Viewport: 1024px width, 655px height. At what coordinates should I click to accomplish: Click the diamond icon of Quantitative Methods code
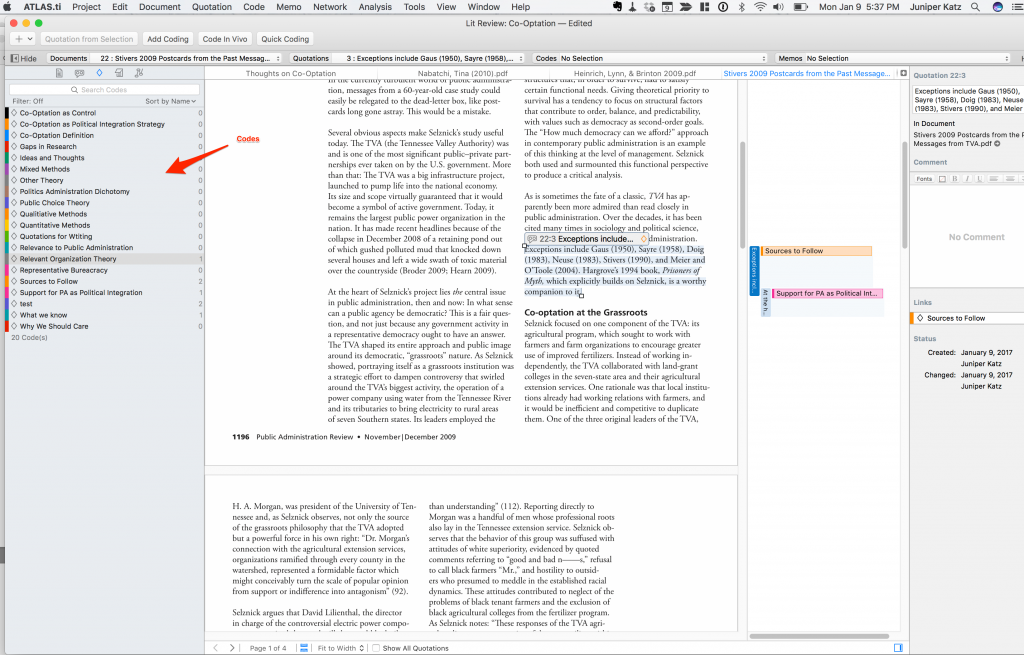[14, 225]
